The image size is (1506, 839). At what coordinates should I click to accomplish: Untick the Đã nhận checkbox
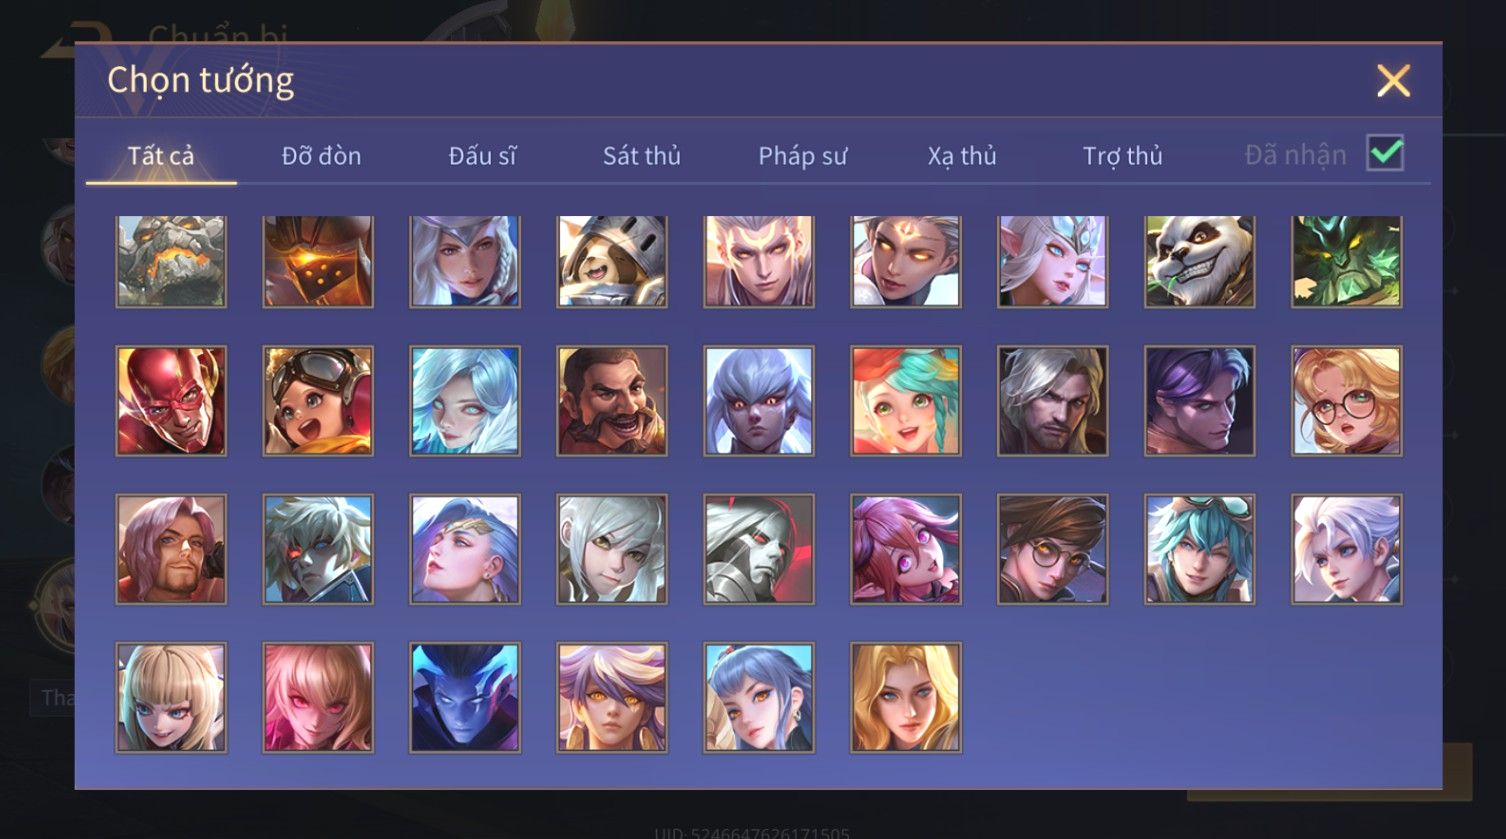coord(1385,154)
